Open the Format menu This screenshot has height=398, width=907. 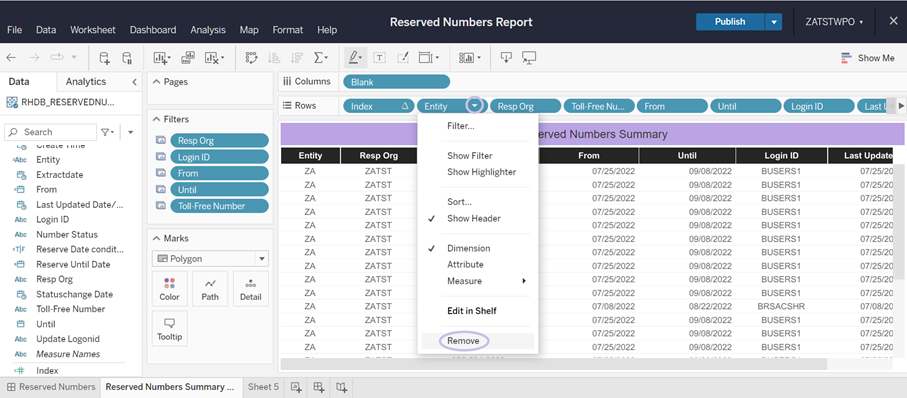287,30
